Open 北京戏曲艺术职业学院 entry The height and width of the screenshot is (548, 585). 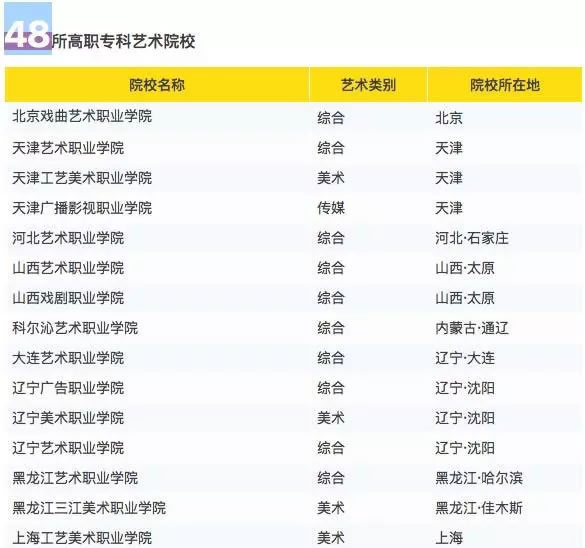click(82, 116)
